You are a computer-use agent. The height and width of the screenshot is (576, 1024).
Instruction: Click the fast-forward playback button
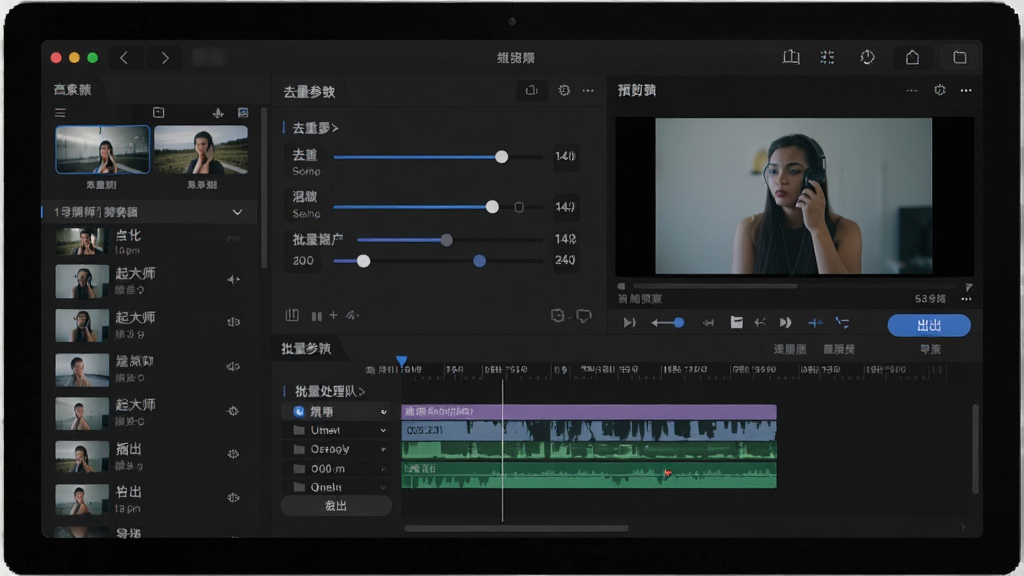[x=786, y=323]
